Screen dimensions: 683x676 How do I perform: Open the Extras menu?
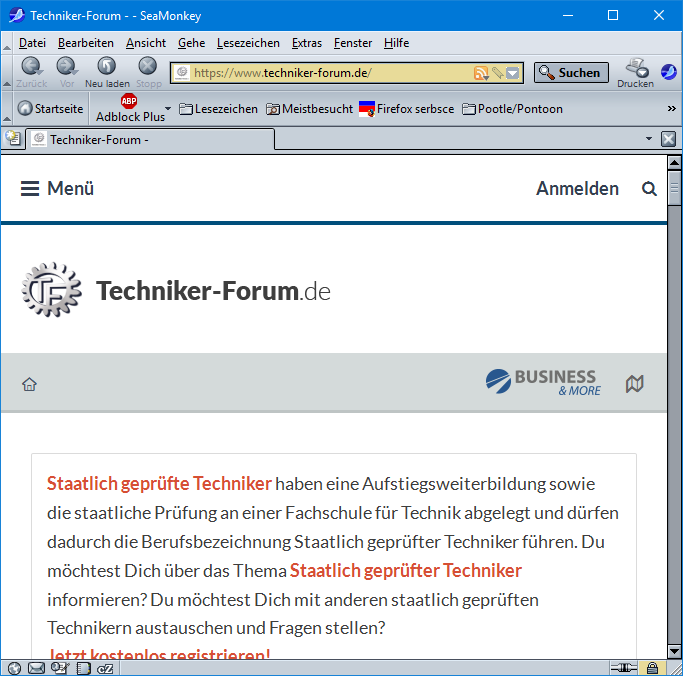(x=307, y=43)
